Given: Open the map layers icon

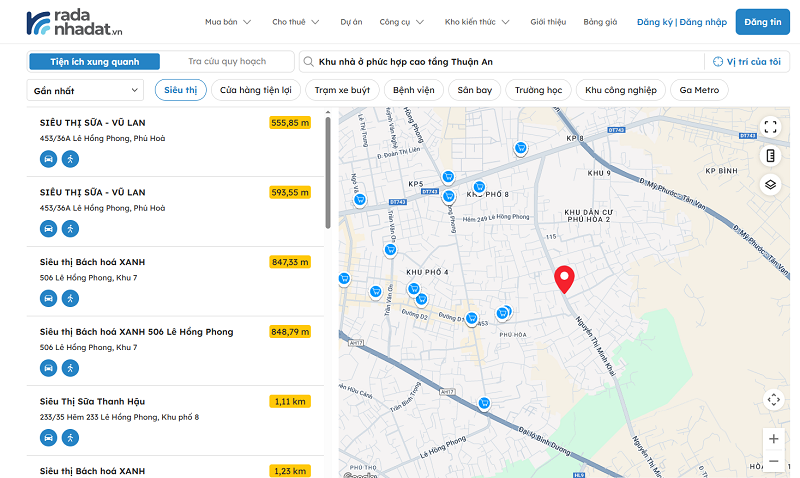Looking at the screenshot, I should coord(770,184).
